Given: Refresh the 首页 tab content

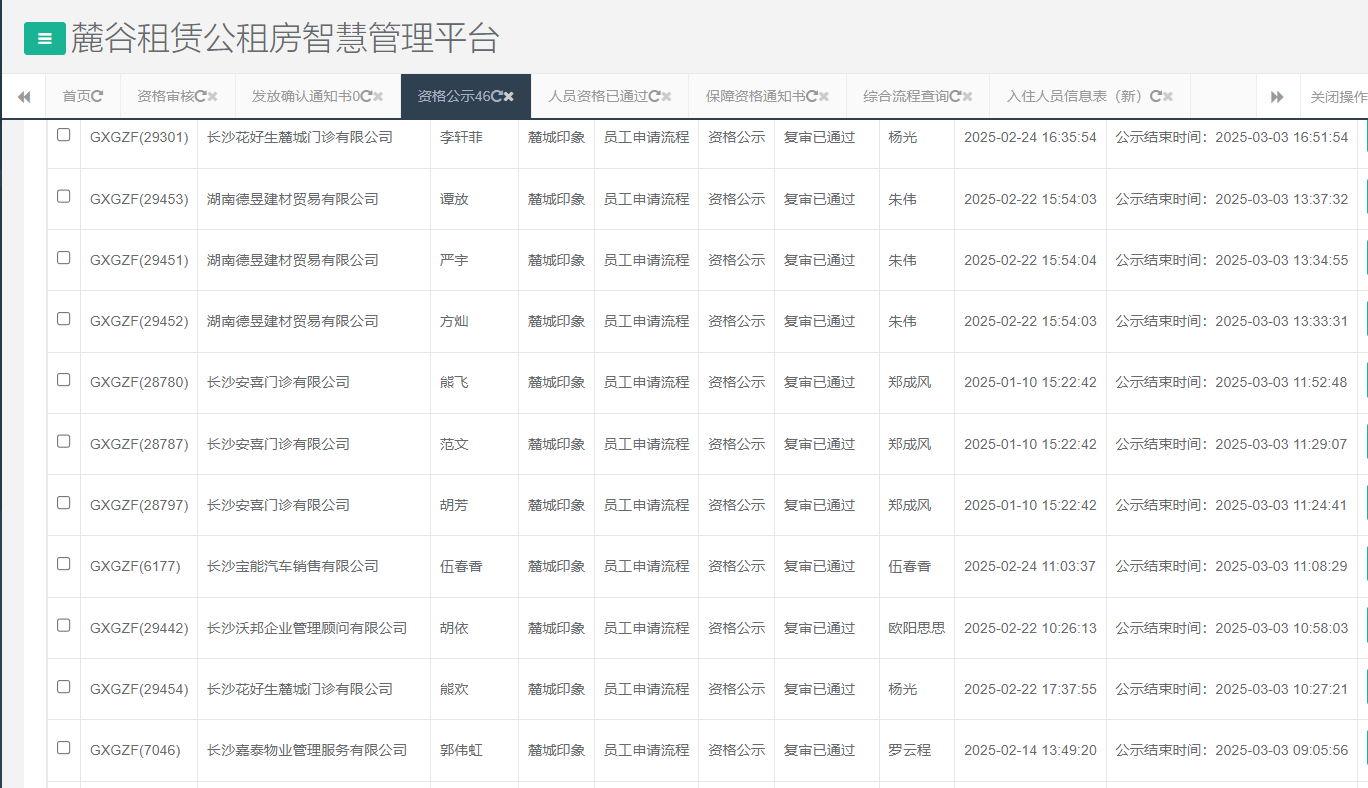Looking at the screenshot, I should 98,97.
